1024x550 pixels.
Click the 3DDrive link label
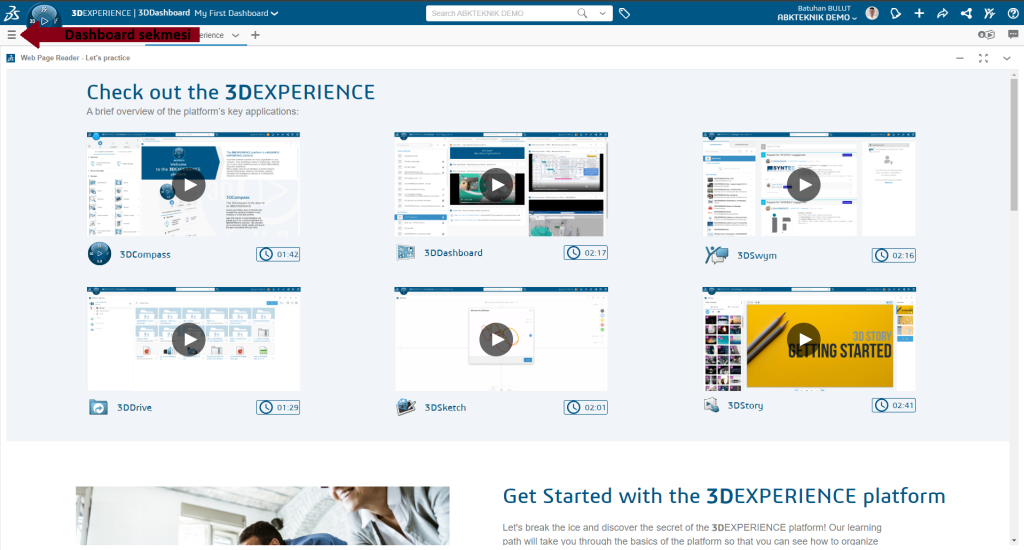pyautogui.click(x=135, y=407)
